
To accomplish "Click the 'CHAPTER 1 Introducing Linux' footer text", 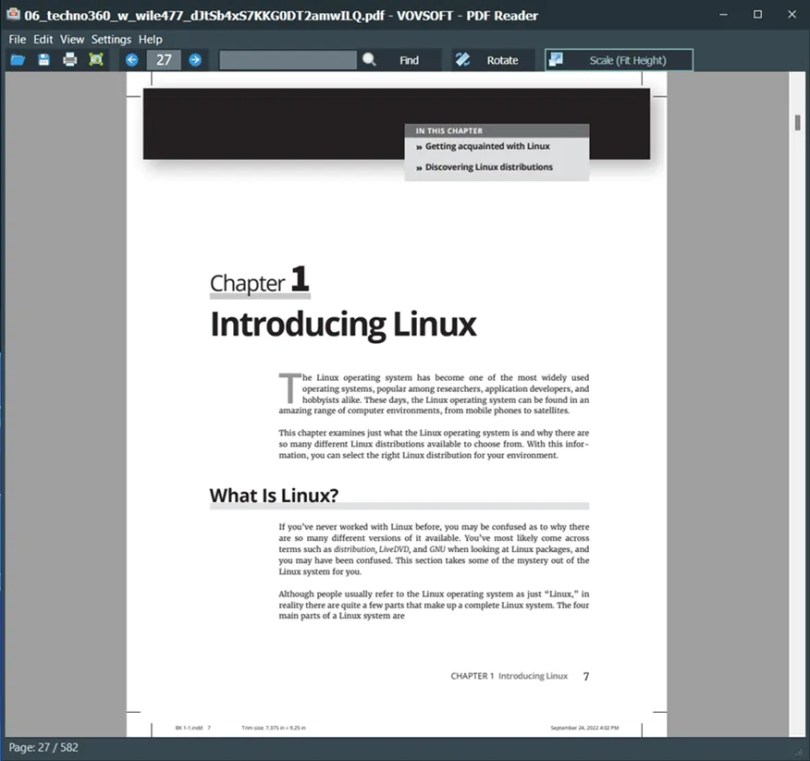I will point(509,676).
